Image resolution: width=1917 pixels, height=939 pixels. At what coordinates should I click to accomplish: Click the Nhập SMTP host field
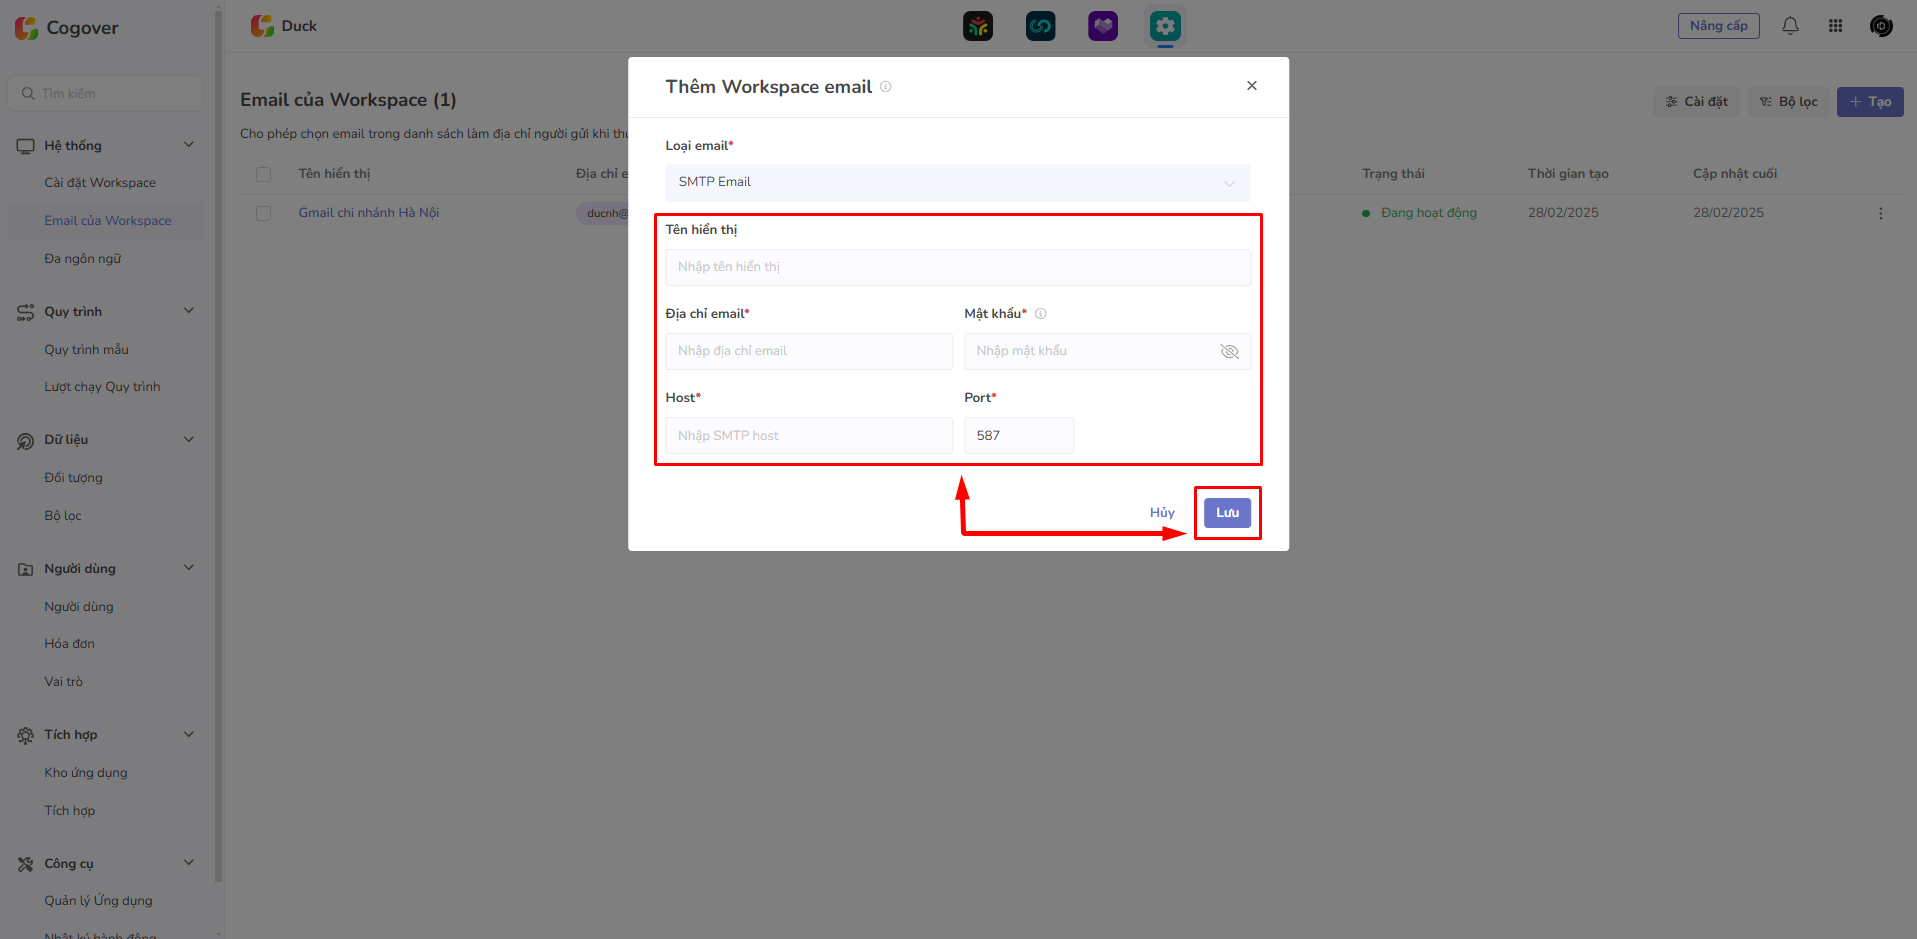click(808, 436)
